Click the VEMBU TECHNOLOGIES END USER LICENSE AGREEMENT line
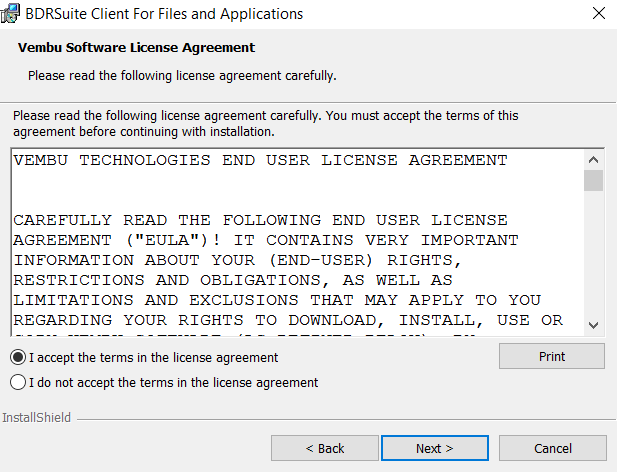This screenshot has height=472, width=617. tap(260, 160)
